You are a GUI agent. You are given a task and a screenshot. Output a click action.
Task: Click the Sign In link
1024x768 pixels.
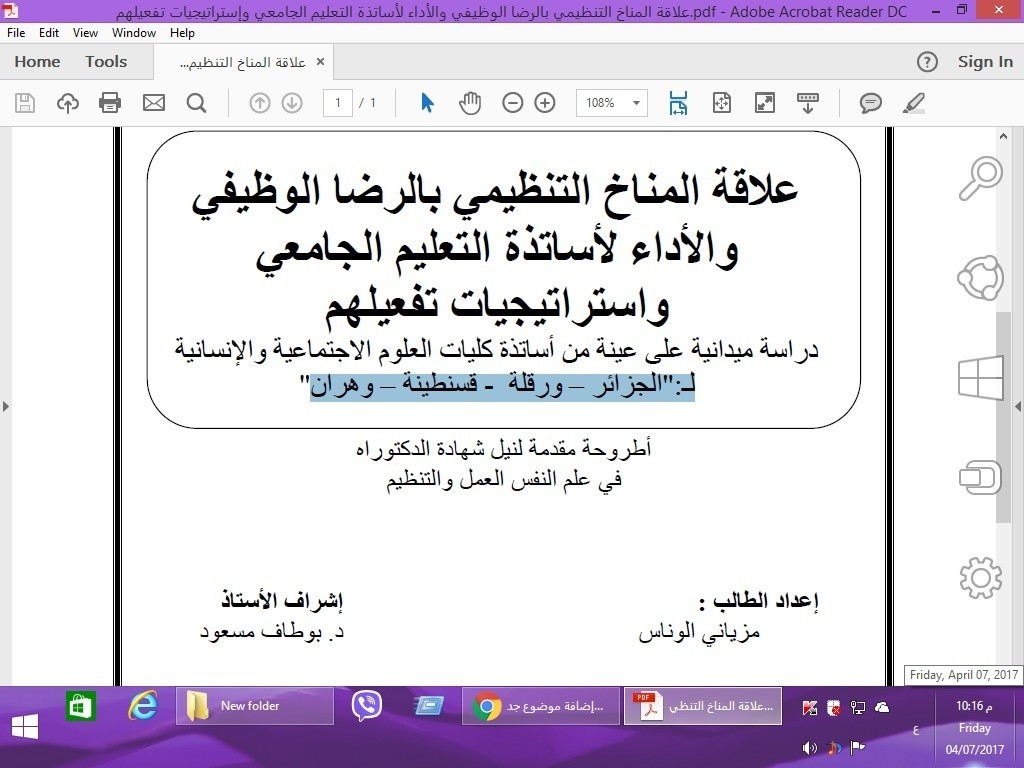click(x=985, y=61)
